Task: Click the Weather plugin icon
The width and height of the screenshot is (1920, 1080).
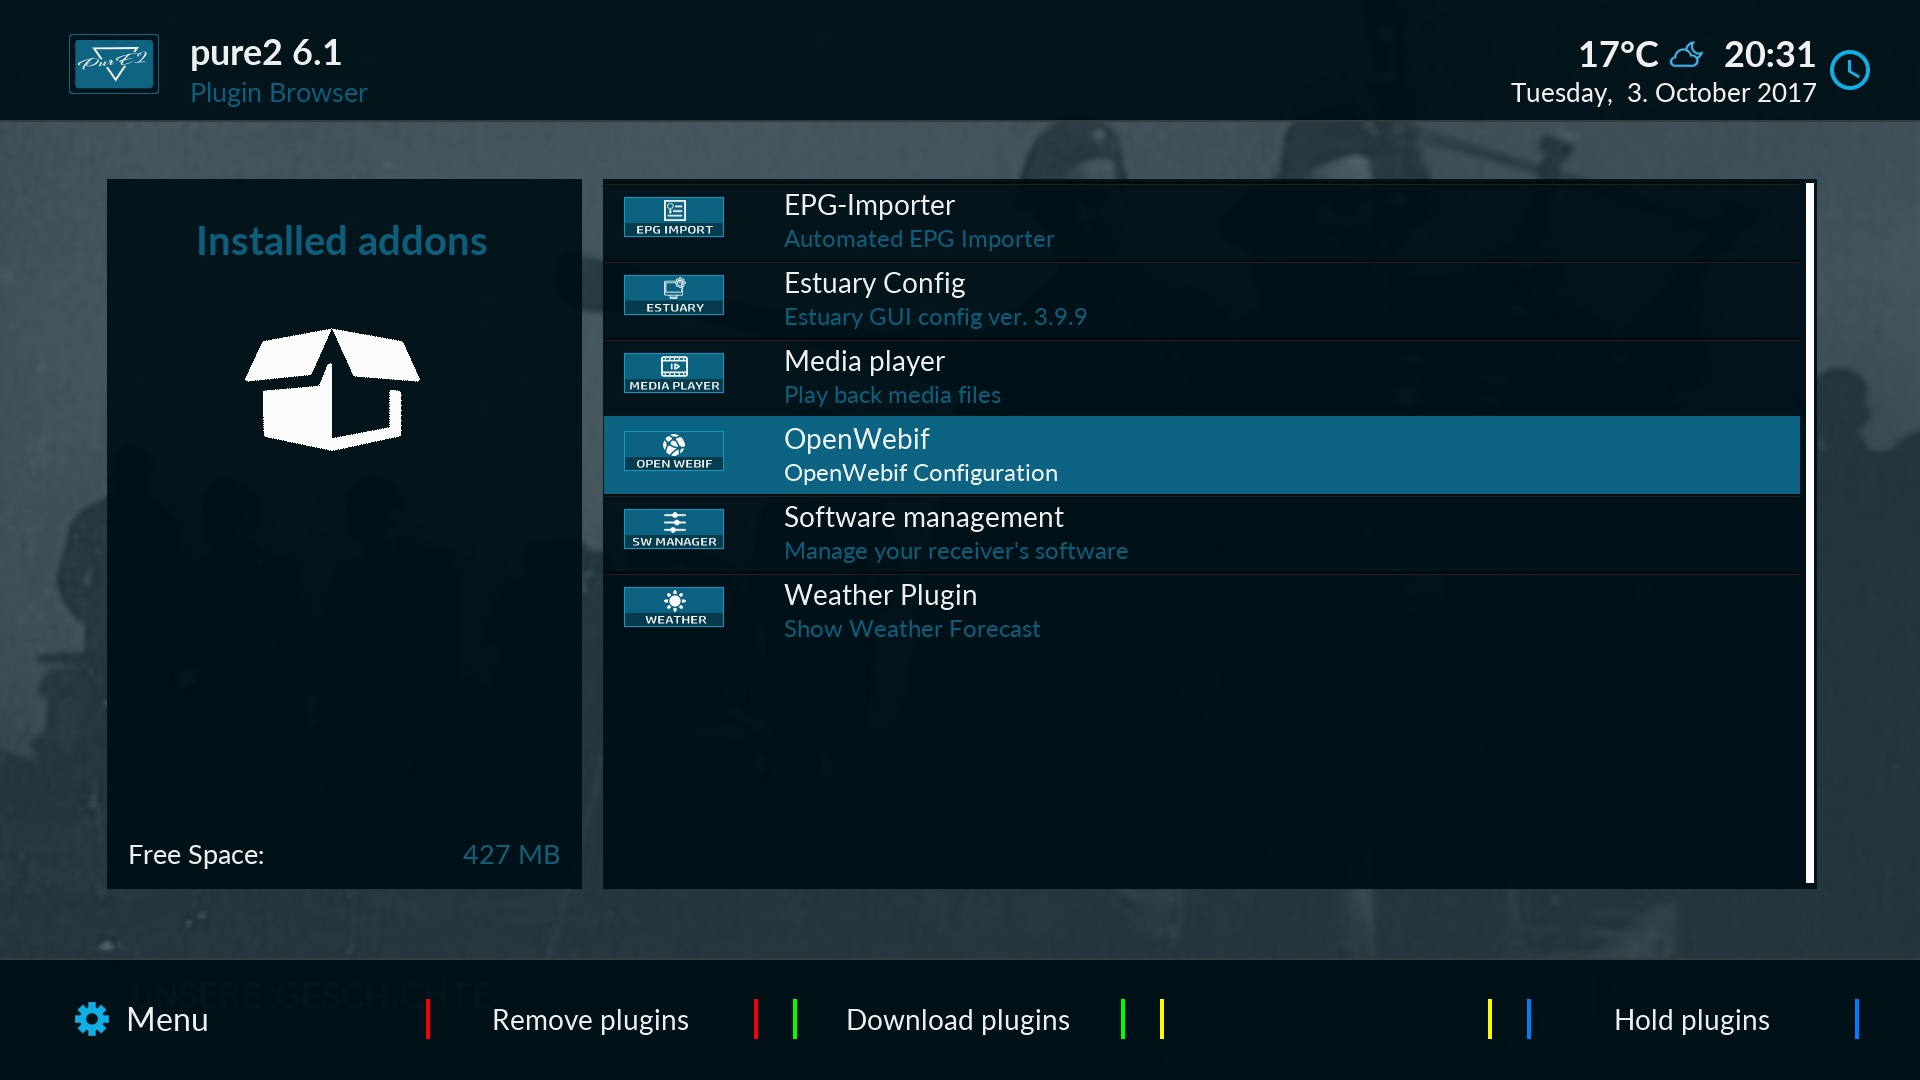Action: click(x=674, y=607)
